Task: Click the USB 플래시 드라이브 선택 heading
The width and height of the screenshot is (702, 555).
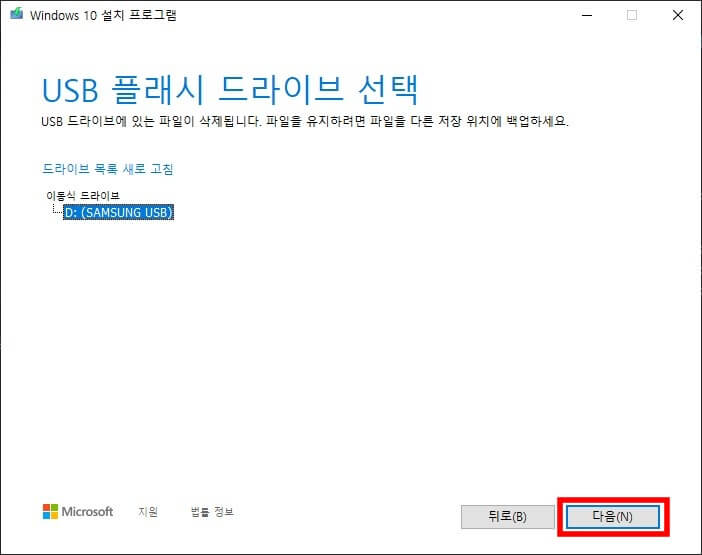Action: pyautogui.click(x=230, y=90)
